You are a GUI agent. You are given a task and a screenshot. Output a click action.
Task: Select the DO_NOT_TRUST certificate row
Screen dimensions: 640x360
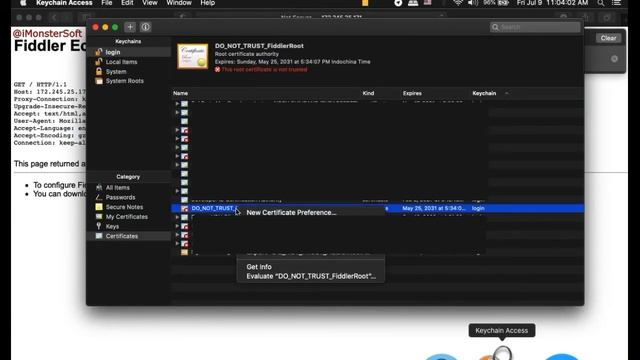pyautogui.click(x=378, y=208)
